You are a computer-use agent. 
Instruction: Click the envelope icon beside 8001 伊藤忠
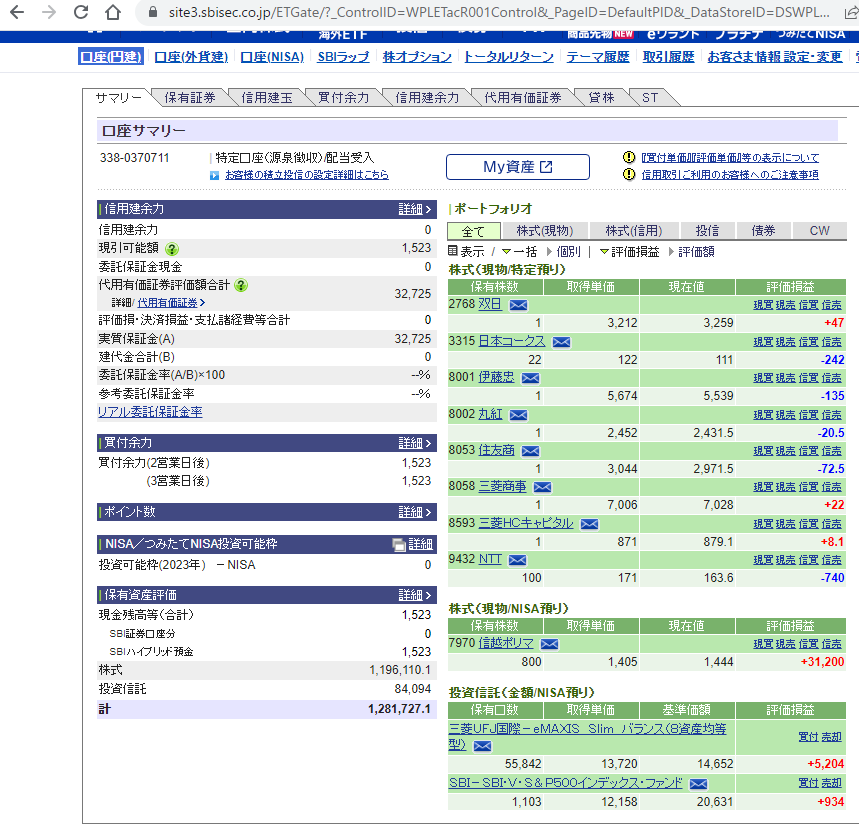pyautogui.click(x=530, y=378)
